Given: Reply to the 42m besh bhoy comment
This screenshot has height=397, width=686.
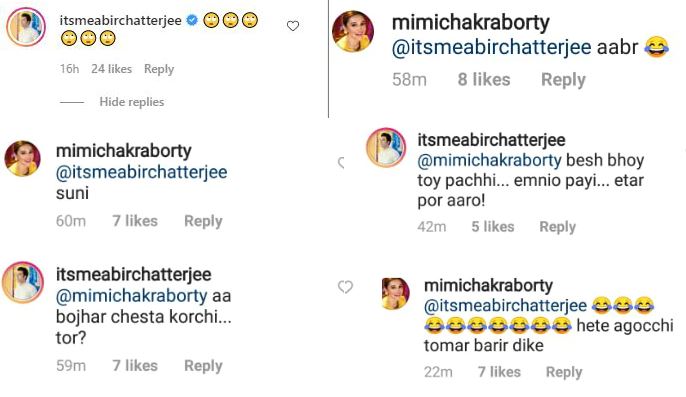Looking at the screenshot, I should 557,227.
